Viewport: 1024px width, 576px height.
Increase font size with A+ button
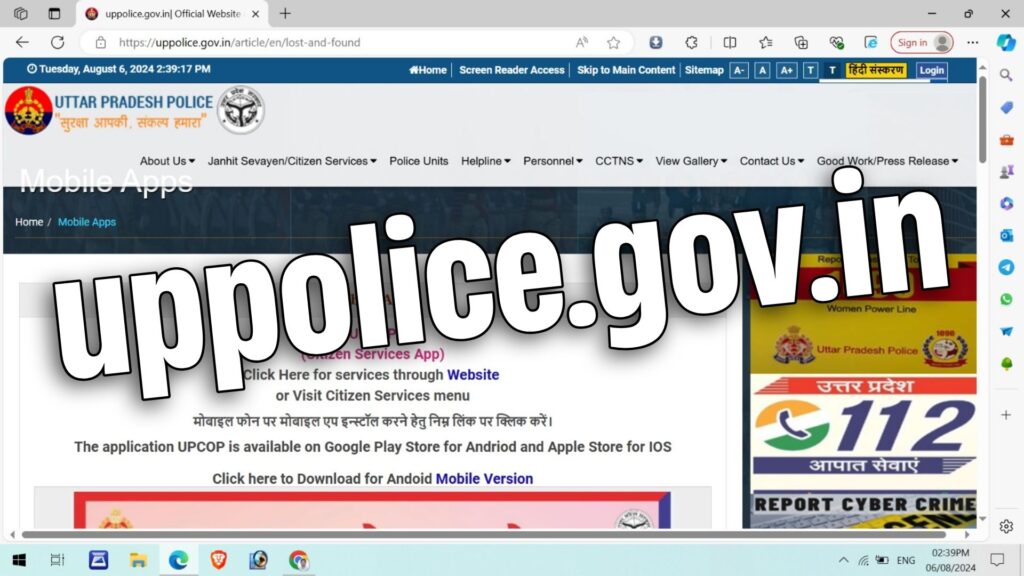[x=786, y=70]
